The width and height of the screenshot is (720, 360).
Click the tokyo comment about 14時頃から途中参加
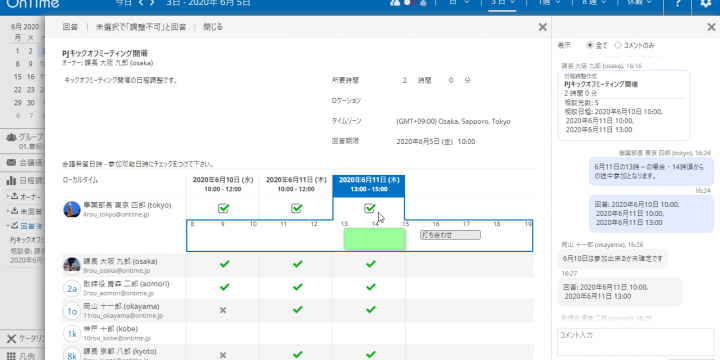652,171
